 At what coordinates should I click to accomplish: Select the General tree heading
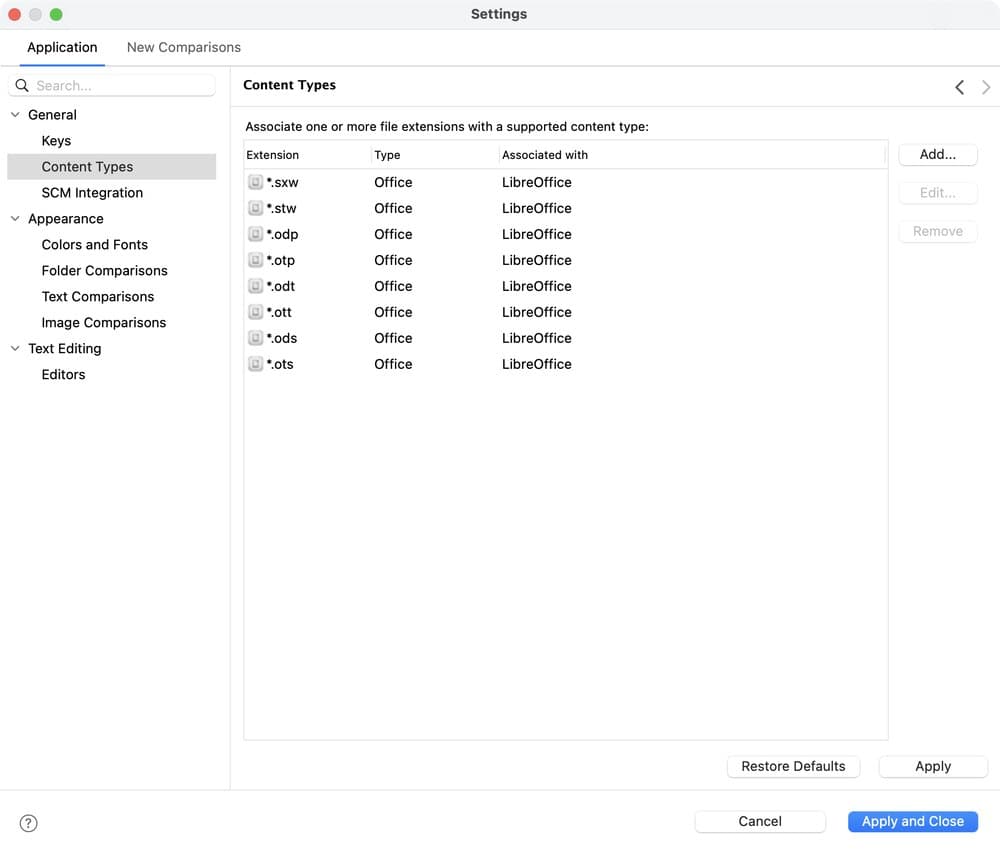[52, 115]
